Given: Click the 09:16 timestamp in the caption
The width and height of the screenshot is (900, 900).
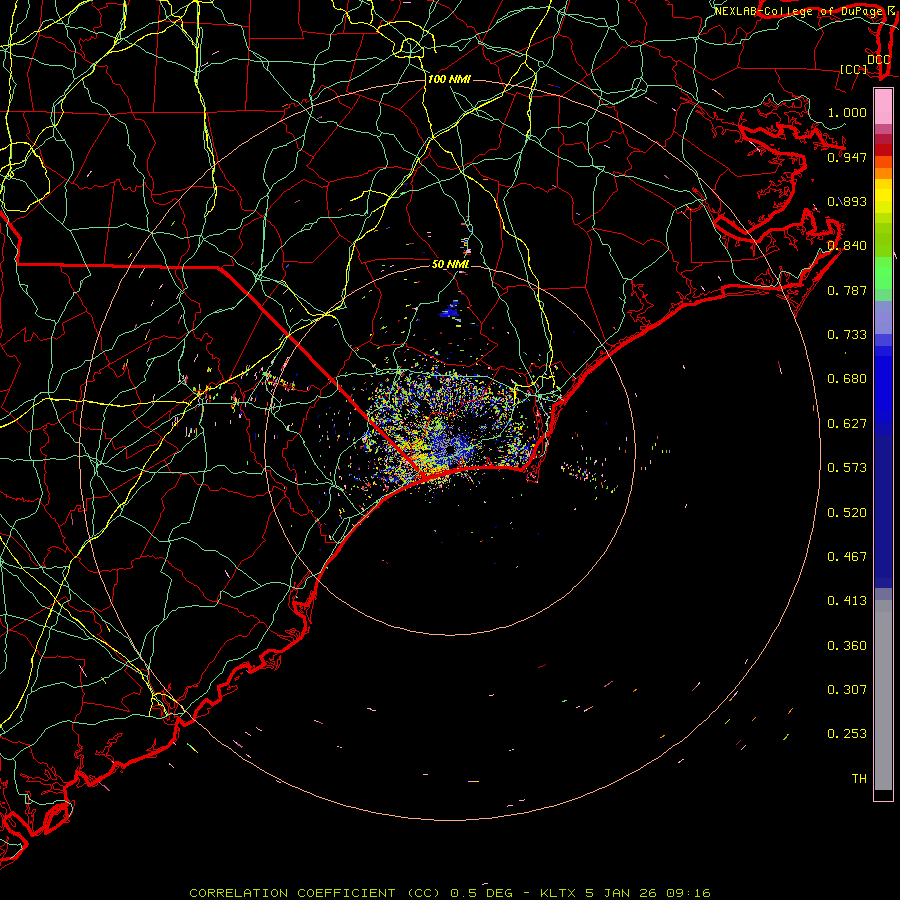Looking at the screenshot, I should coord(688,893).
